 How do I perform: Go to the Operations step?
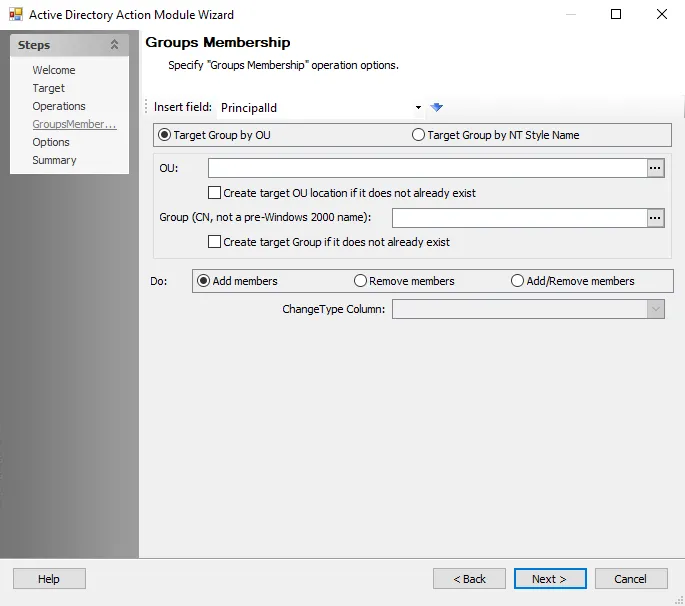(59, 106)
